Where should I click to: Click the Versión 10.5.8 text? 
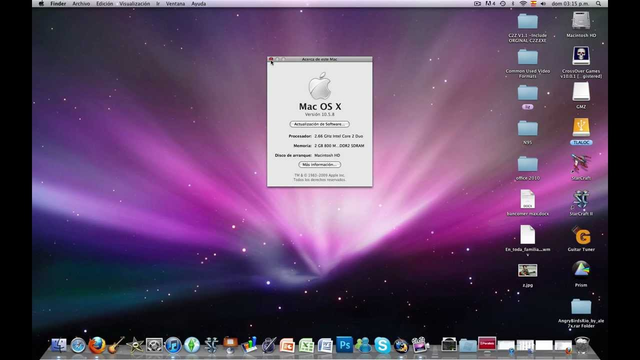(x=320, y=115)
